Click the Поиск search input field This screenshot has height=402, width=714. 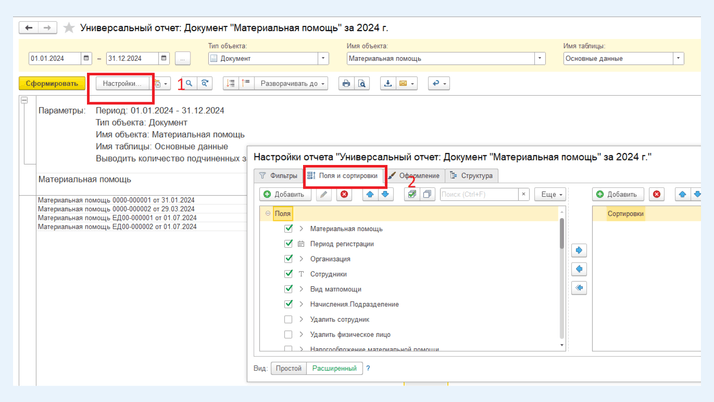pyautogui.click(x=478, y=194)
